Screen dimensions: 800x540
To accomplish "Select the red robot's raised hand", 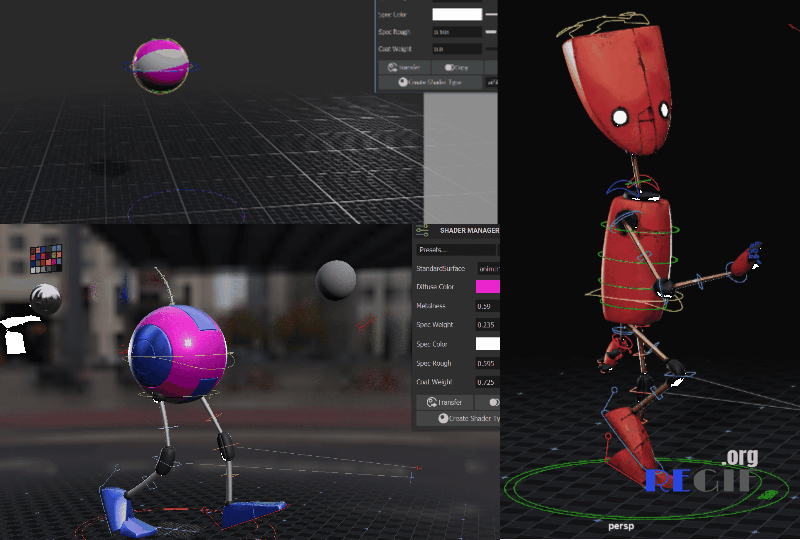I will (744, 260).
